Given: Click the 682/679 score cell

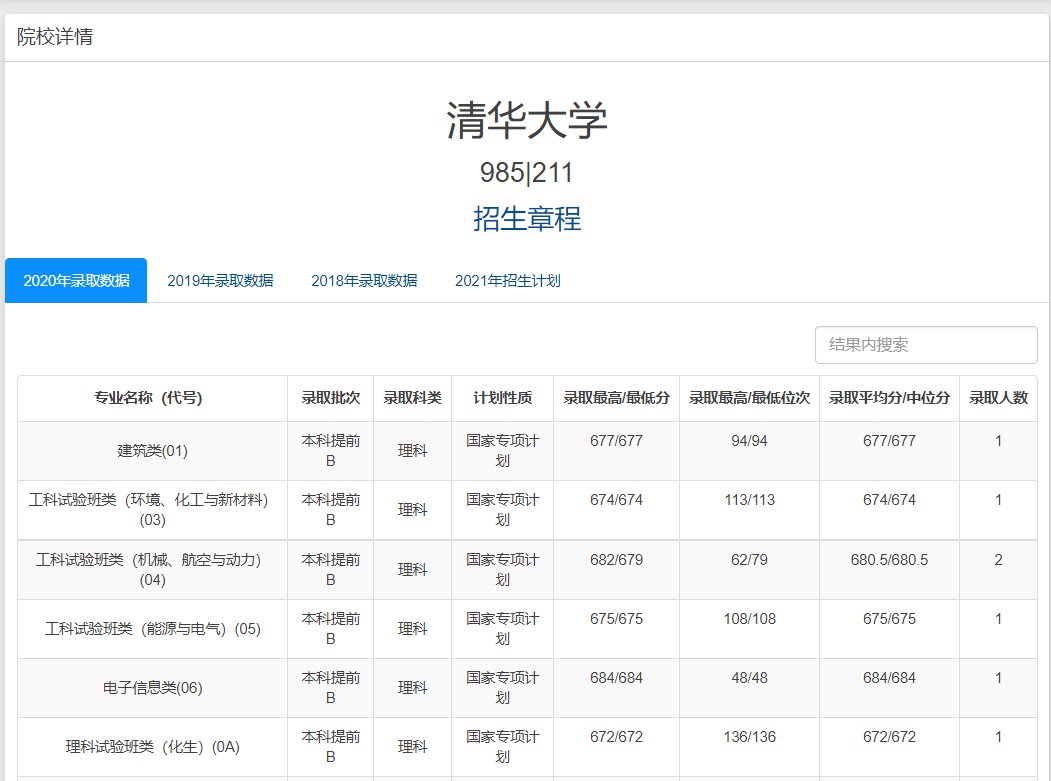Looking at the screenshot, I should point(616,560).
